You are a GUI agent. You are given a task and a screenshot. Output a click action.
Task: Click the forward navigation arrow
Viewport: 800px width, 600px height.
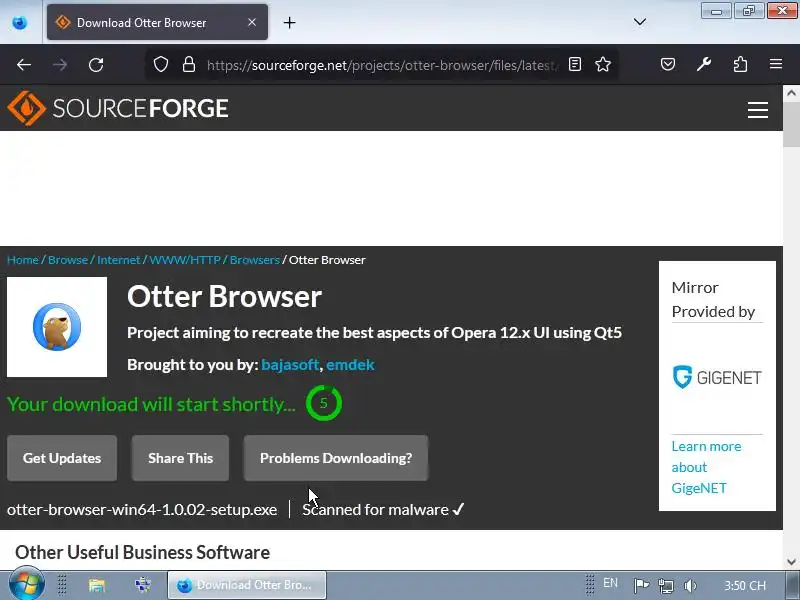(60, 65)
